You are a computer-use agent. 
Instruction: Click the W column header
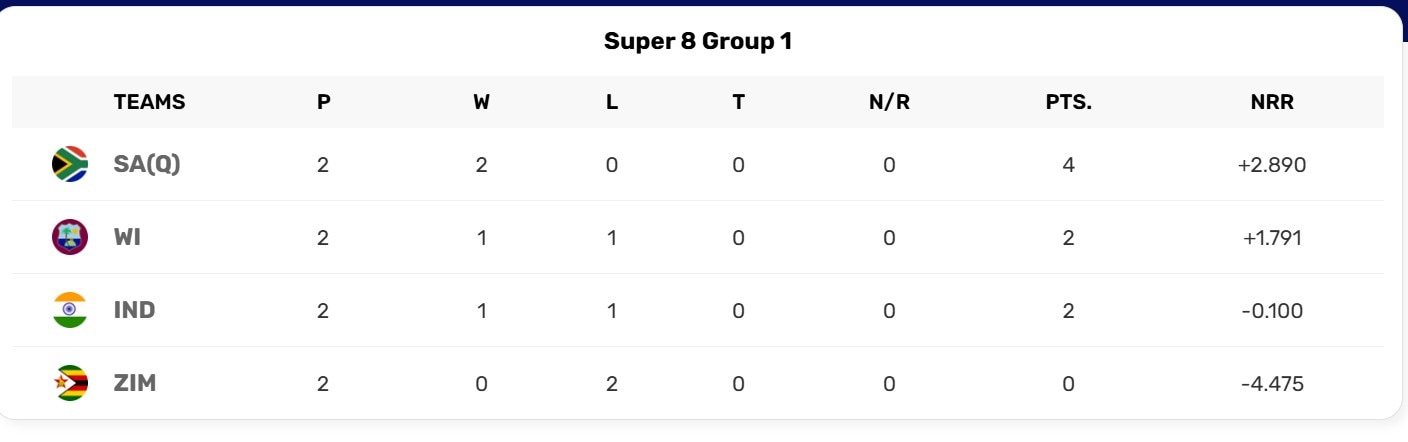click(x=481, y=102)
